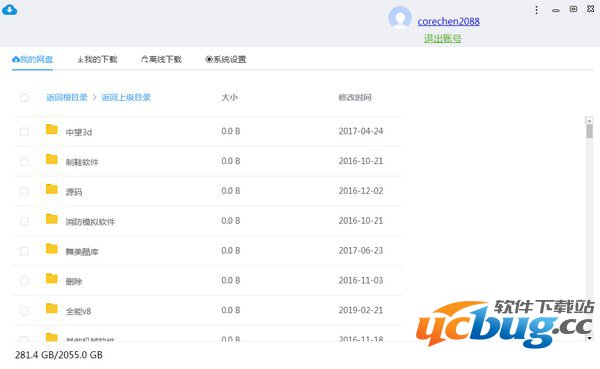The width and height of the screenshot is (600, 369).
Task: Click 退出账号 to log out
Action: click(442, 38)
